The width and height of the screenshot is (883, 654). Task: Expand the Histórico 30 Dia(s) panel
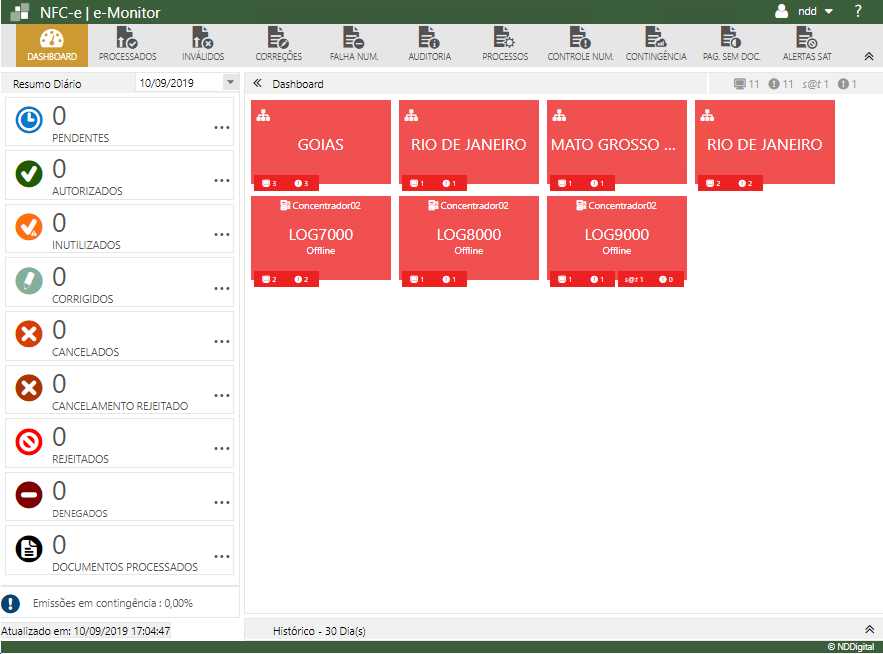click(x=868, y=630)
